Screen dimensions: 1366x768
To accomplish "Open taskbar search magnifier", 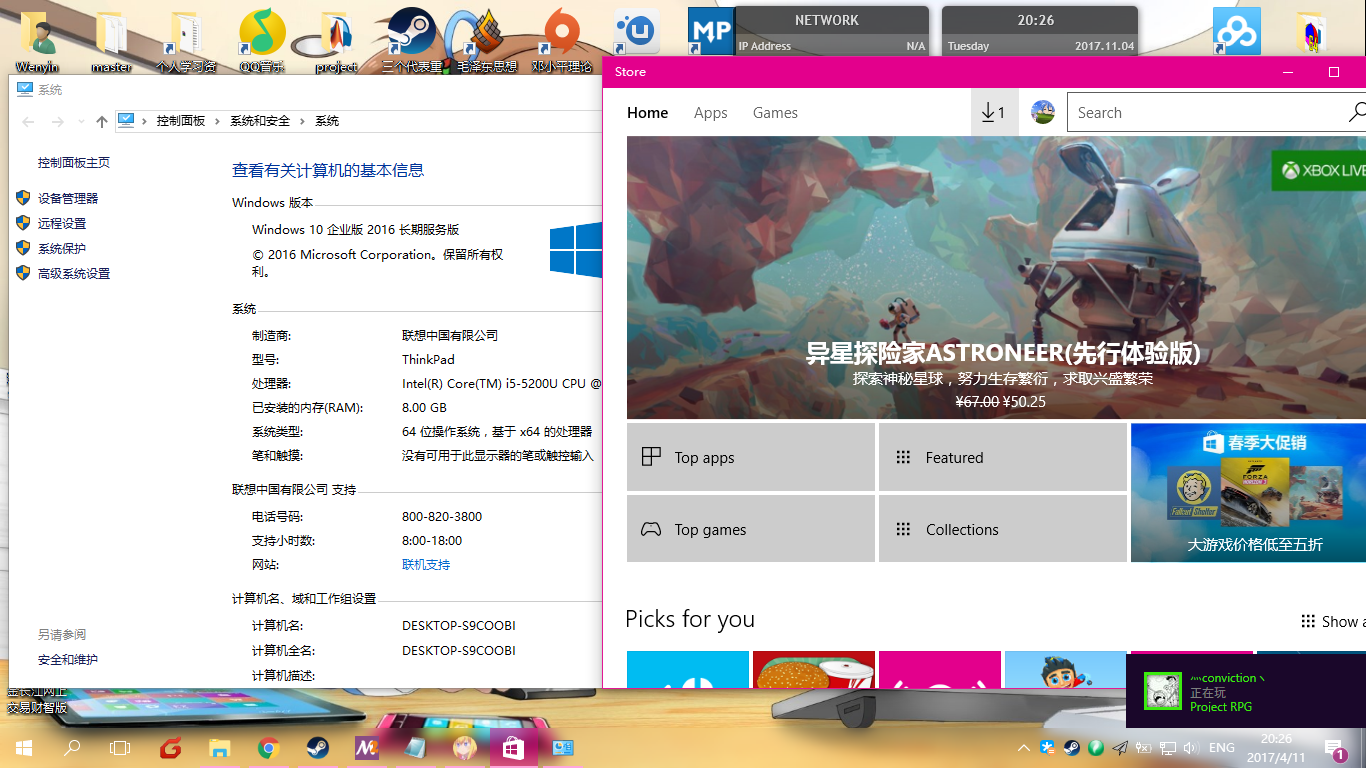I will click(72, 747).
